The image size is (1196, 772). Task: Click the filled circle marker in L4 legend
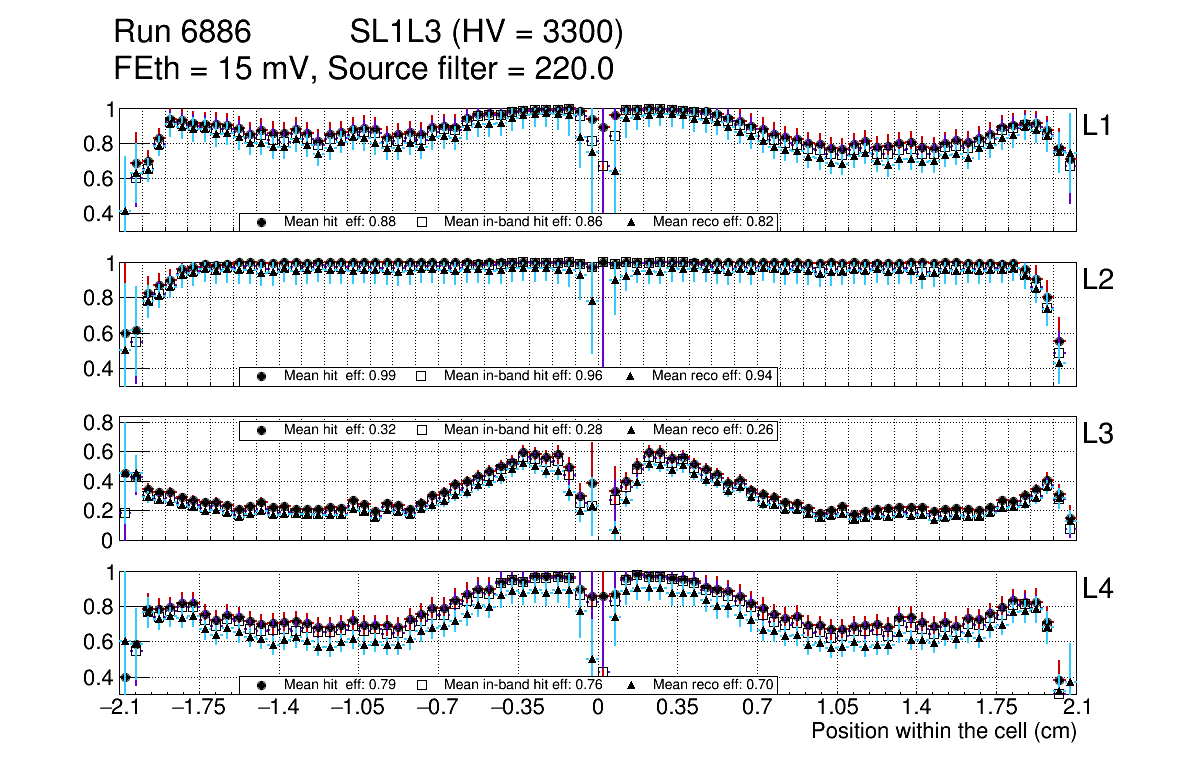(262, 685)
